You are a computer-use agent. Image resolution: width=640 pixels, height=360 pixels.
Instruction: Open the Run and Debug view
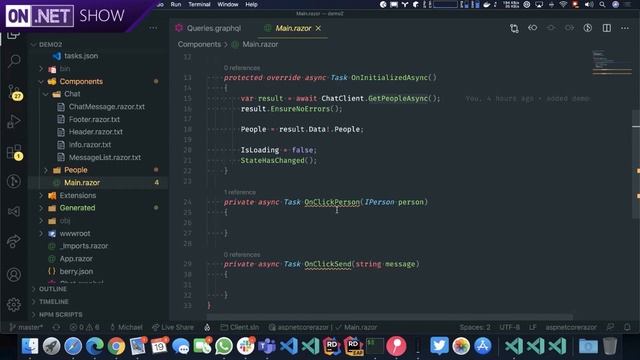coord(14,121)
